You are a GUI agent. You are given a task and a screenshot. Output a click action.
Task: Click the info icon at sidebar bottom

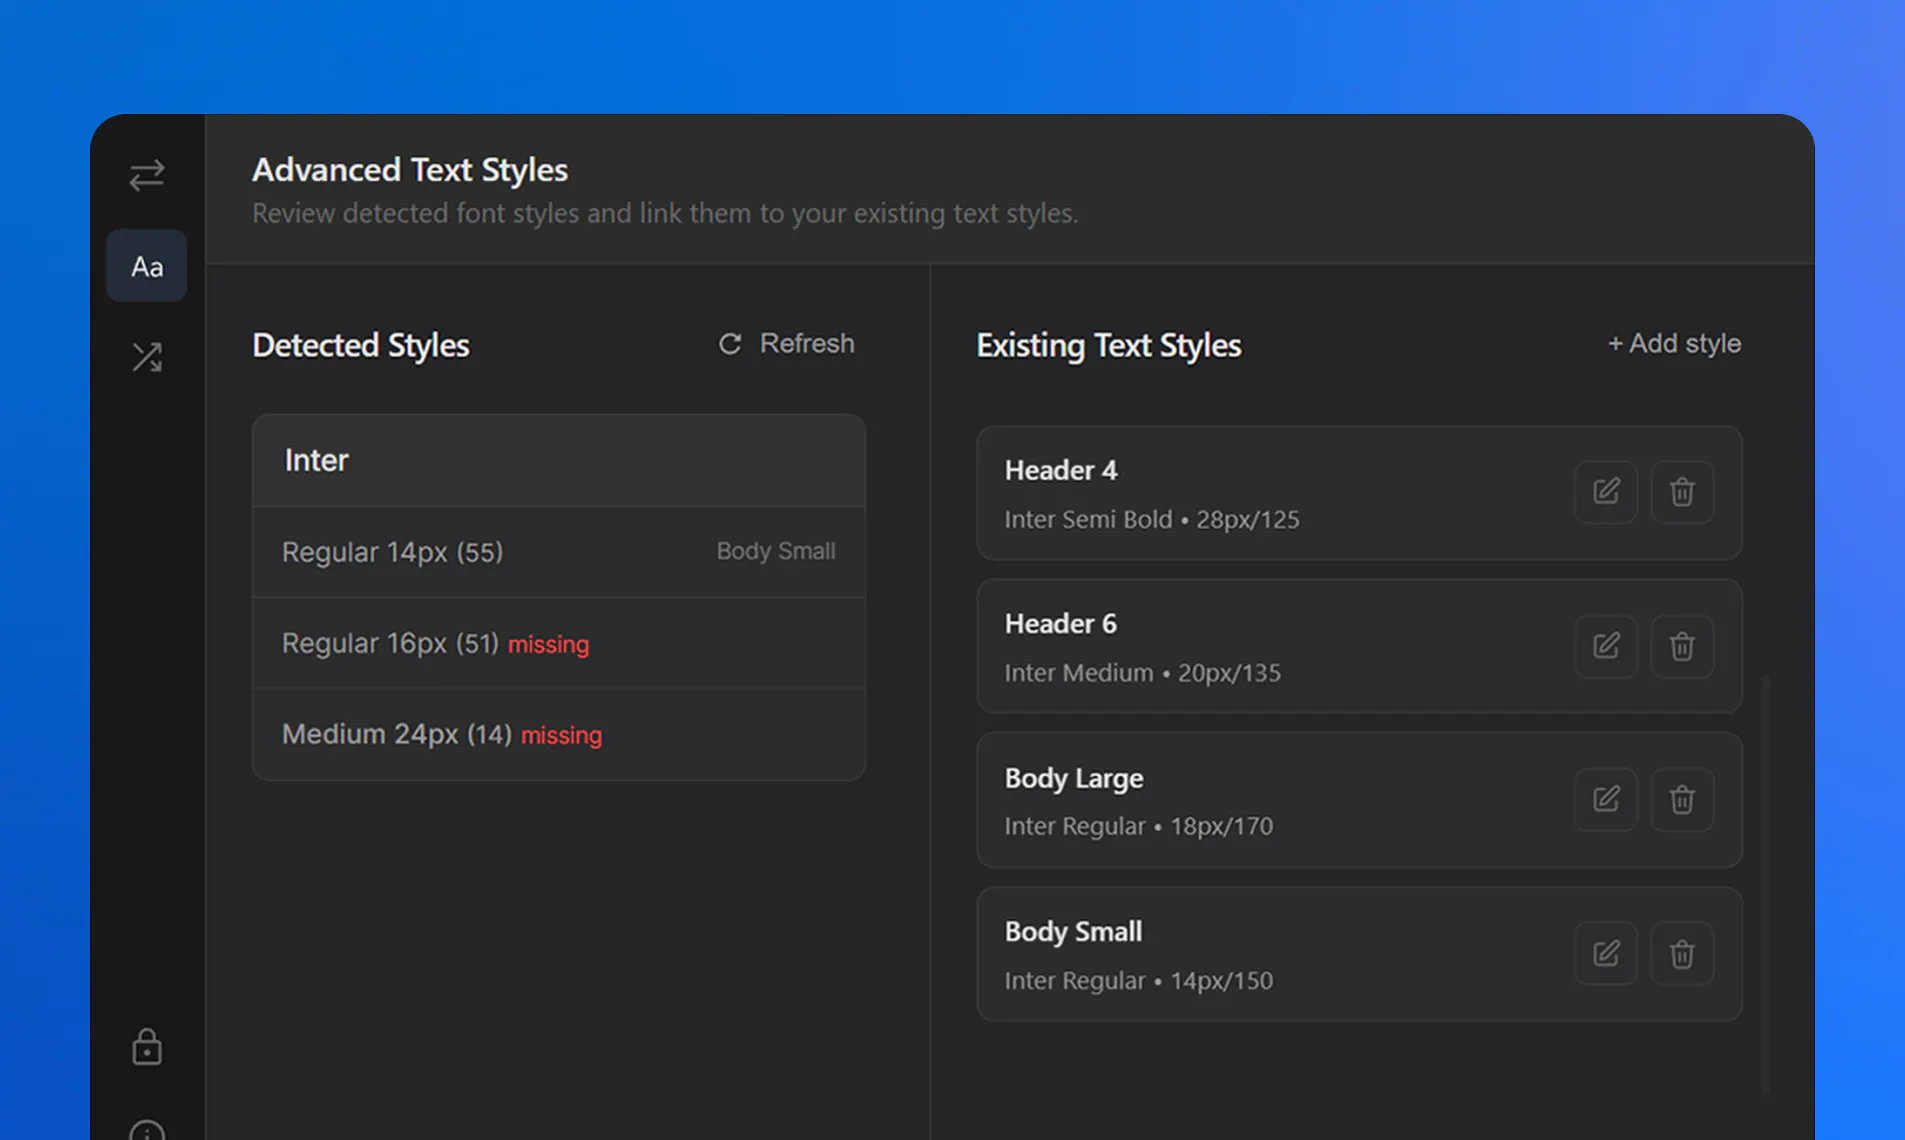pos(147,1130)
